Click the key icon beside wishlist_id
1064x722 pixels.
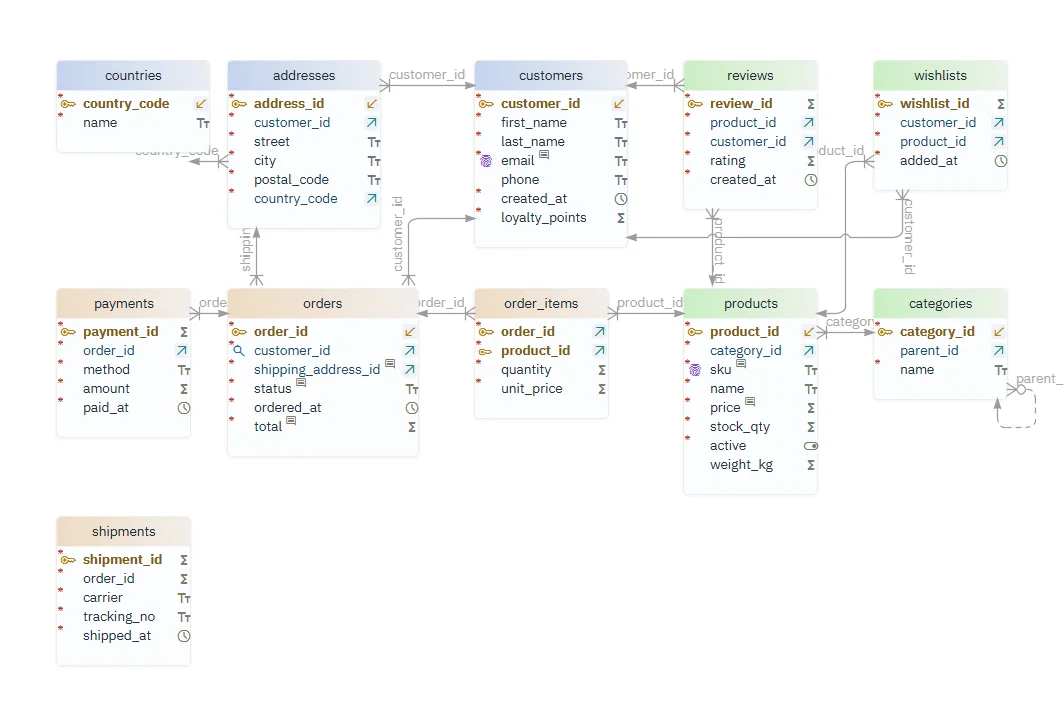click(885, 104)
